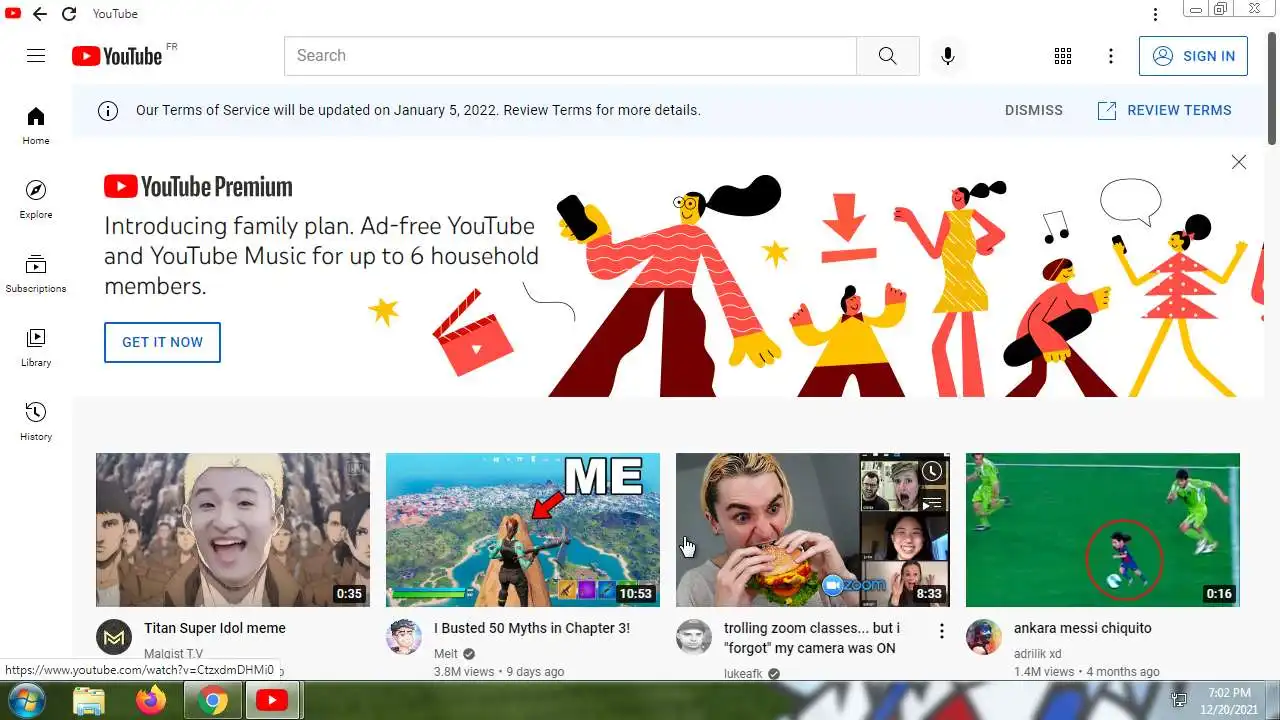Add zoom video to queue icon
Screen dimensions: 1280x720
pyautogui.click(x=932, y=503)
